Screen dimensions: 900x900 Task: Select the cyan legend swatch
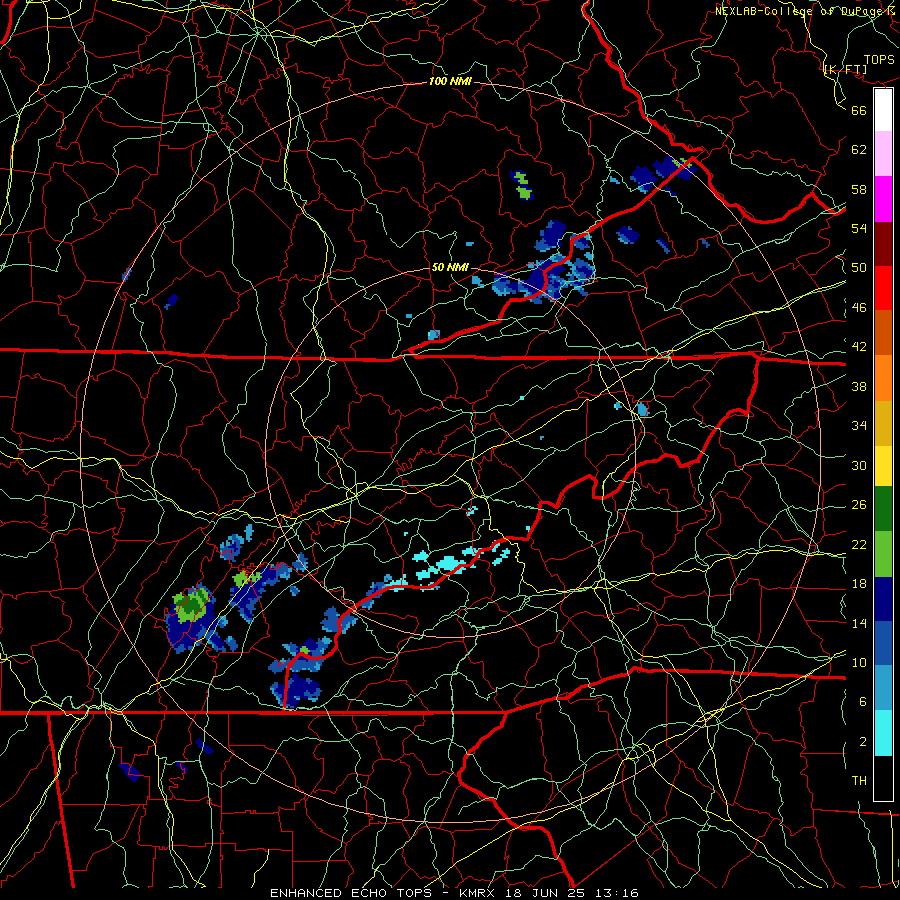[x=883, y=733]
